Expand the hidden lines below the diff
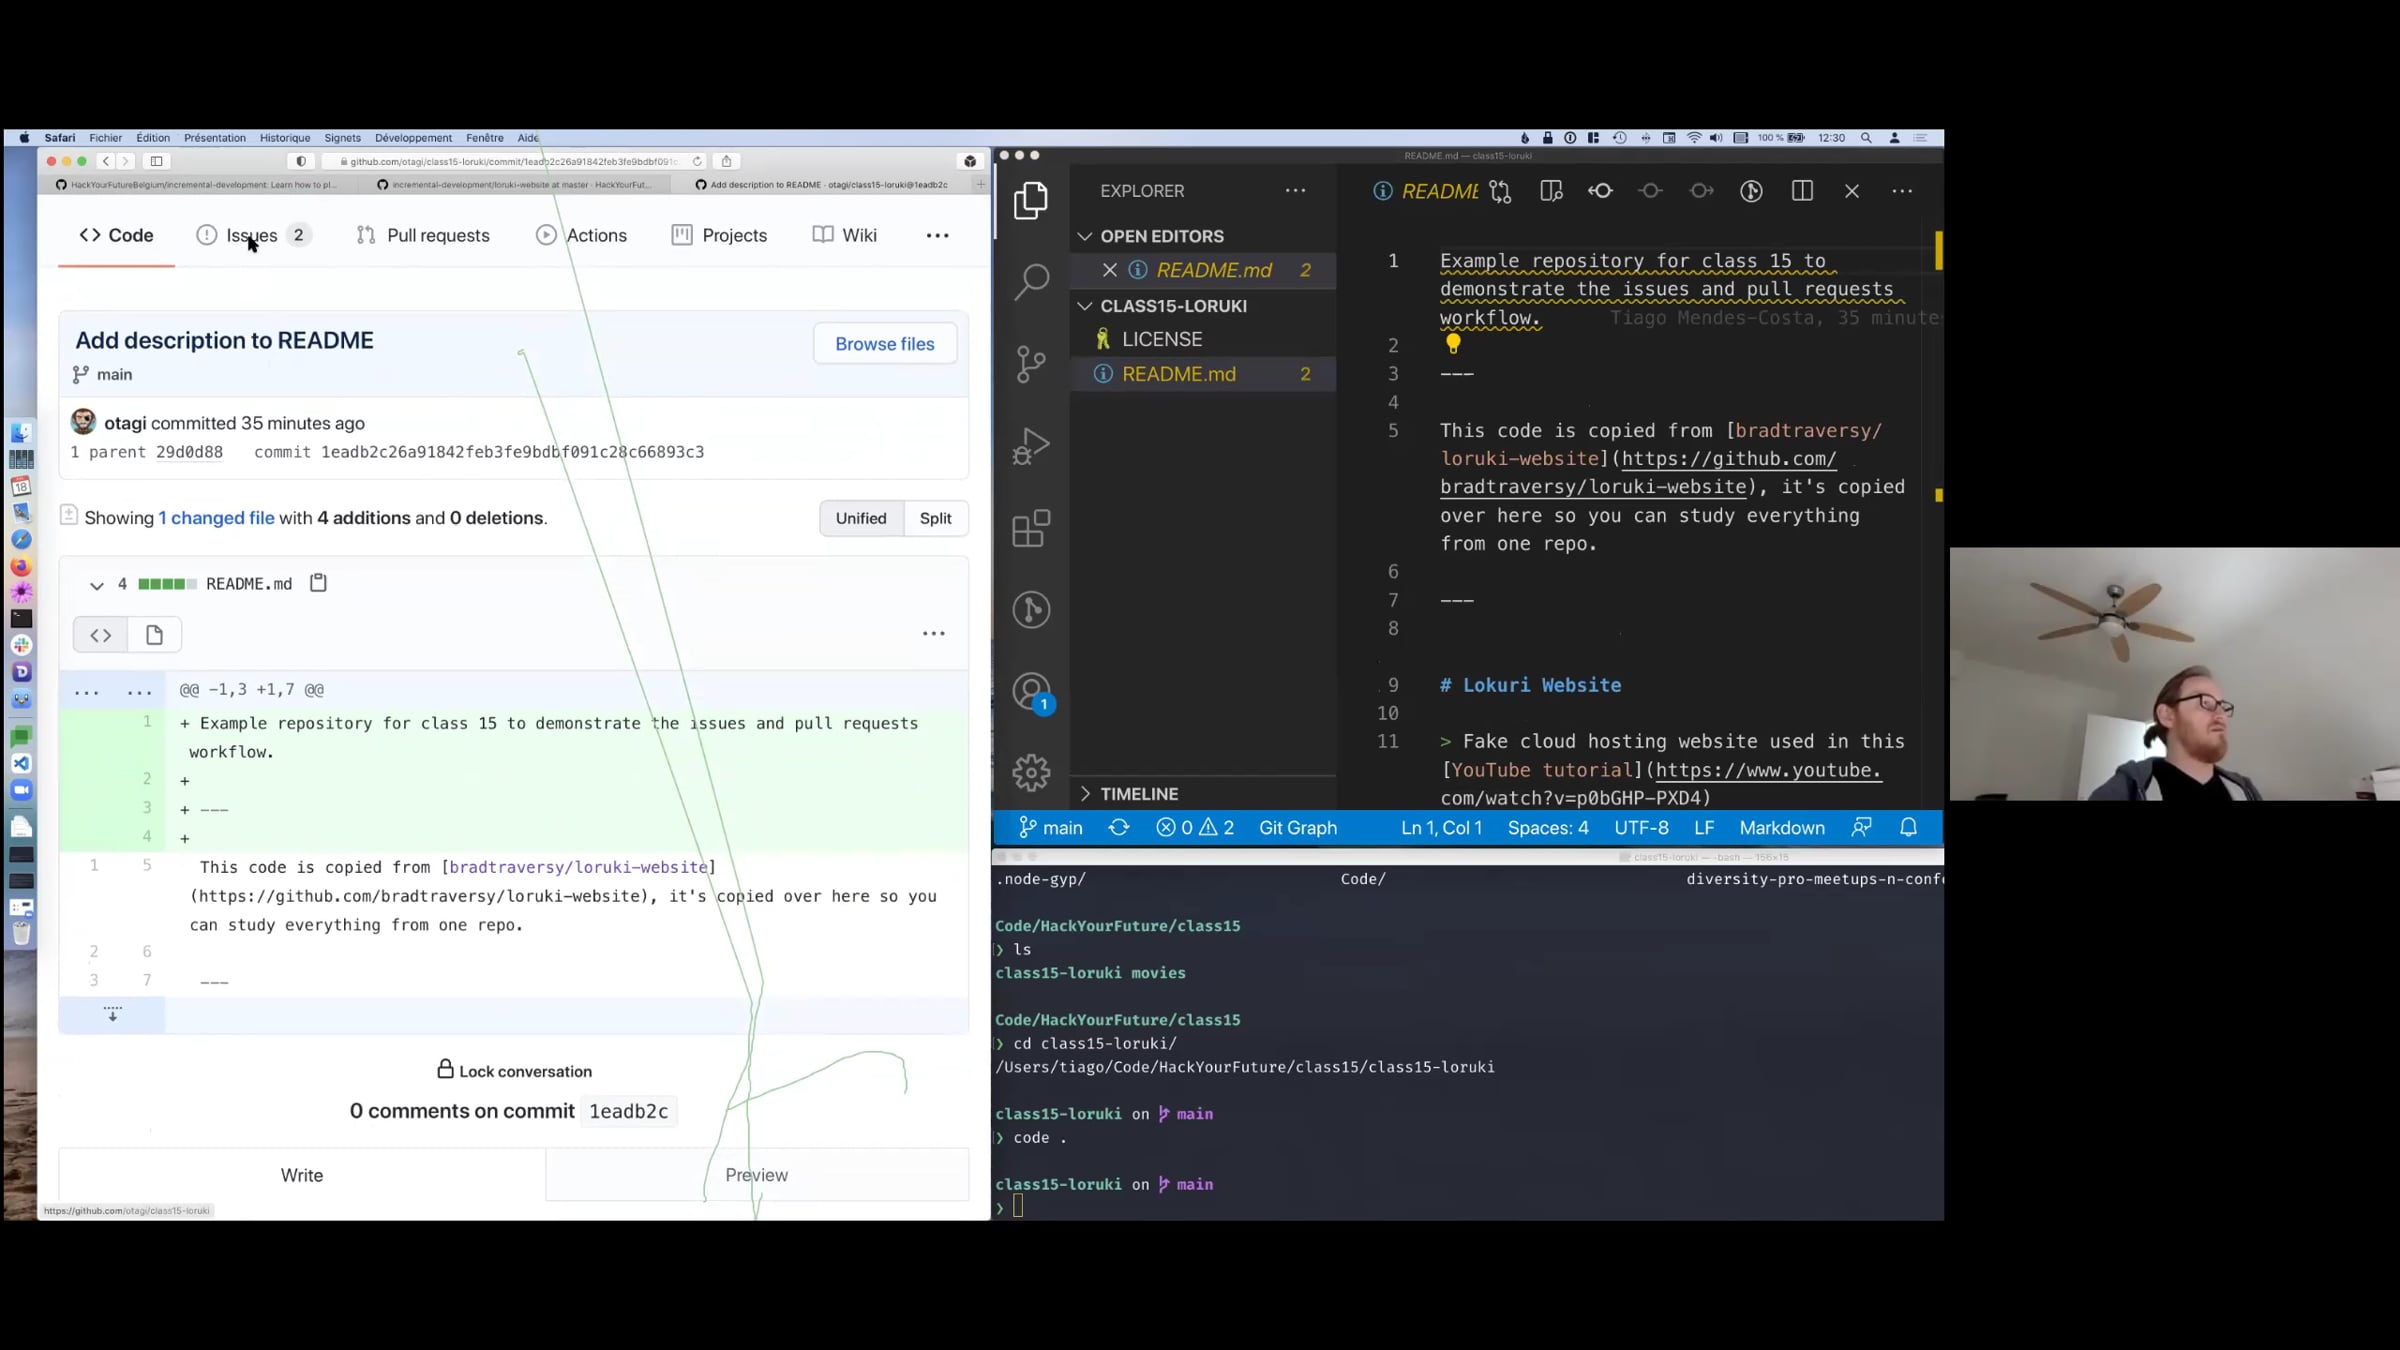2400x1350 pixels. click(x=112, y=1014)
